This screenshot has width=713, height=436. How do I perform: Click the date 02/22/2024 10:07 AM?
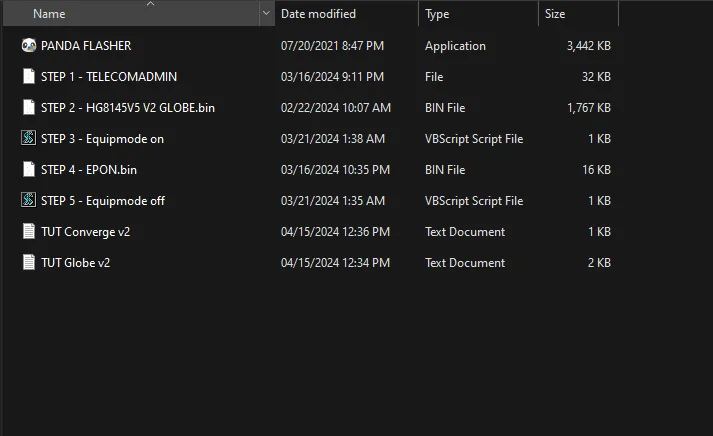(336, 108)
